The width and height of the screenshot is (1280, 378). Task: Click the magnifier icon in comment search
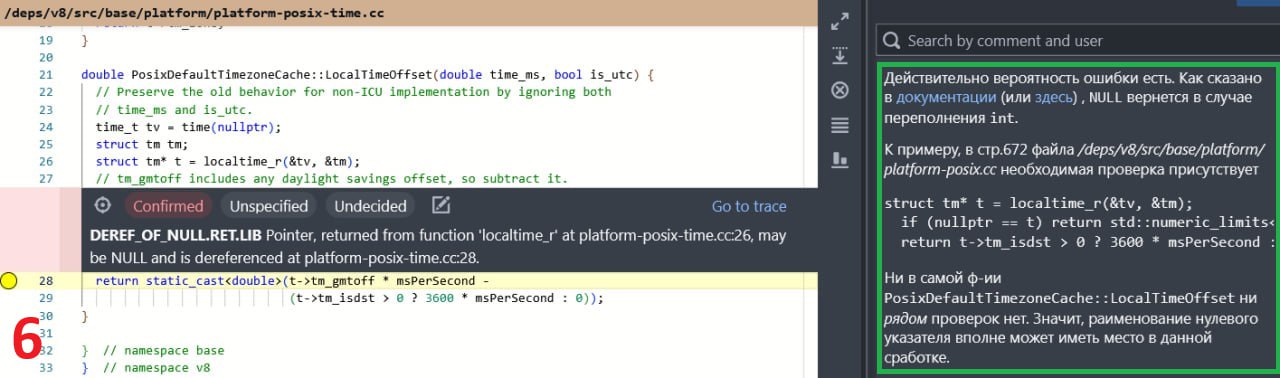coord(891,41)
